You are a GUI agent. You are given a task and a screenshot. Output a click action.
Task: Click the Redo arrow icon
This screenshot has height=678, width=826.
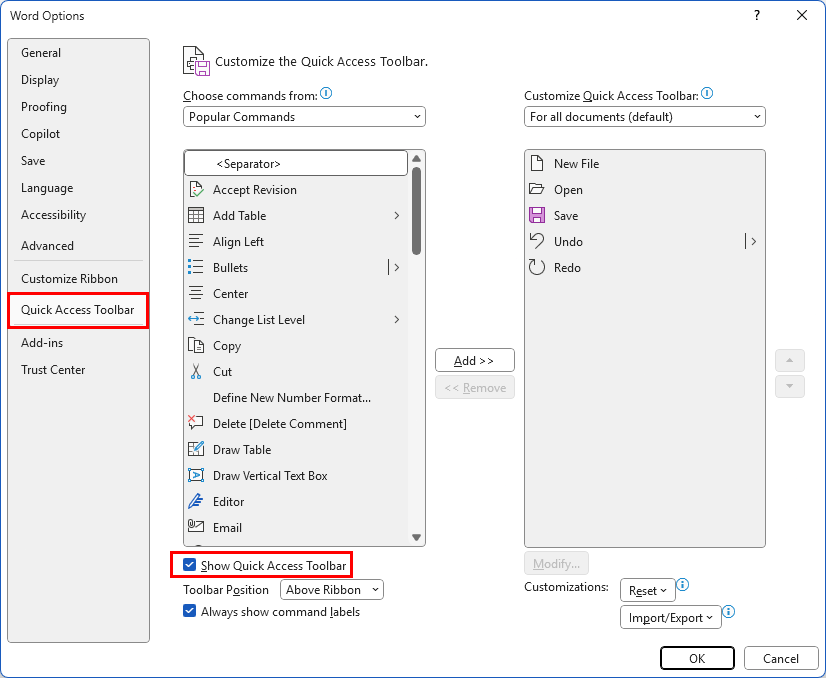[x=537, y=267]
